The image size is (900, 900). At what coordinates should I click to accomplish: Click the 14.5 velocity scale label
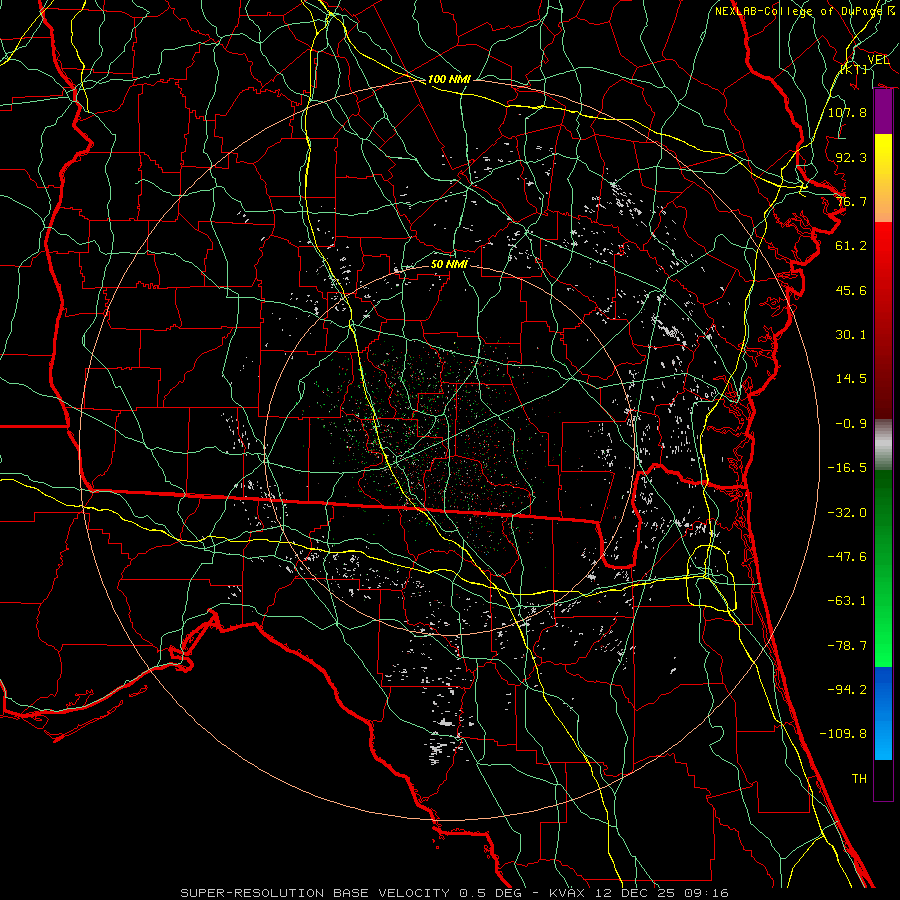tap(851, 379)
